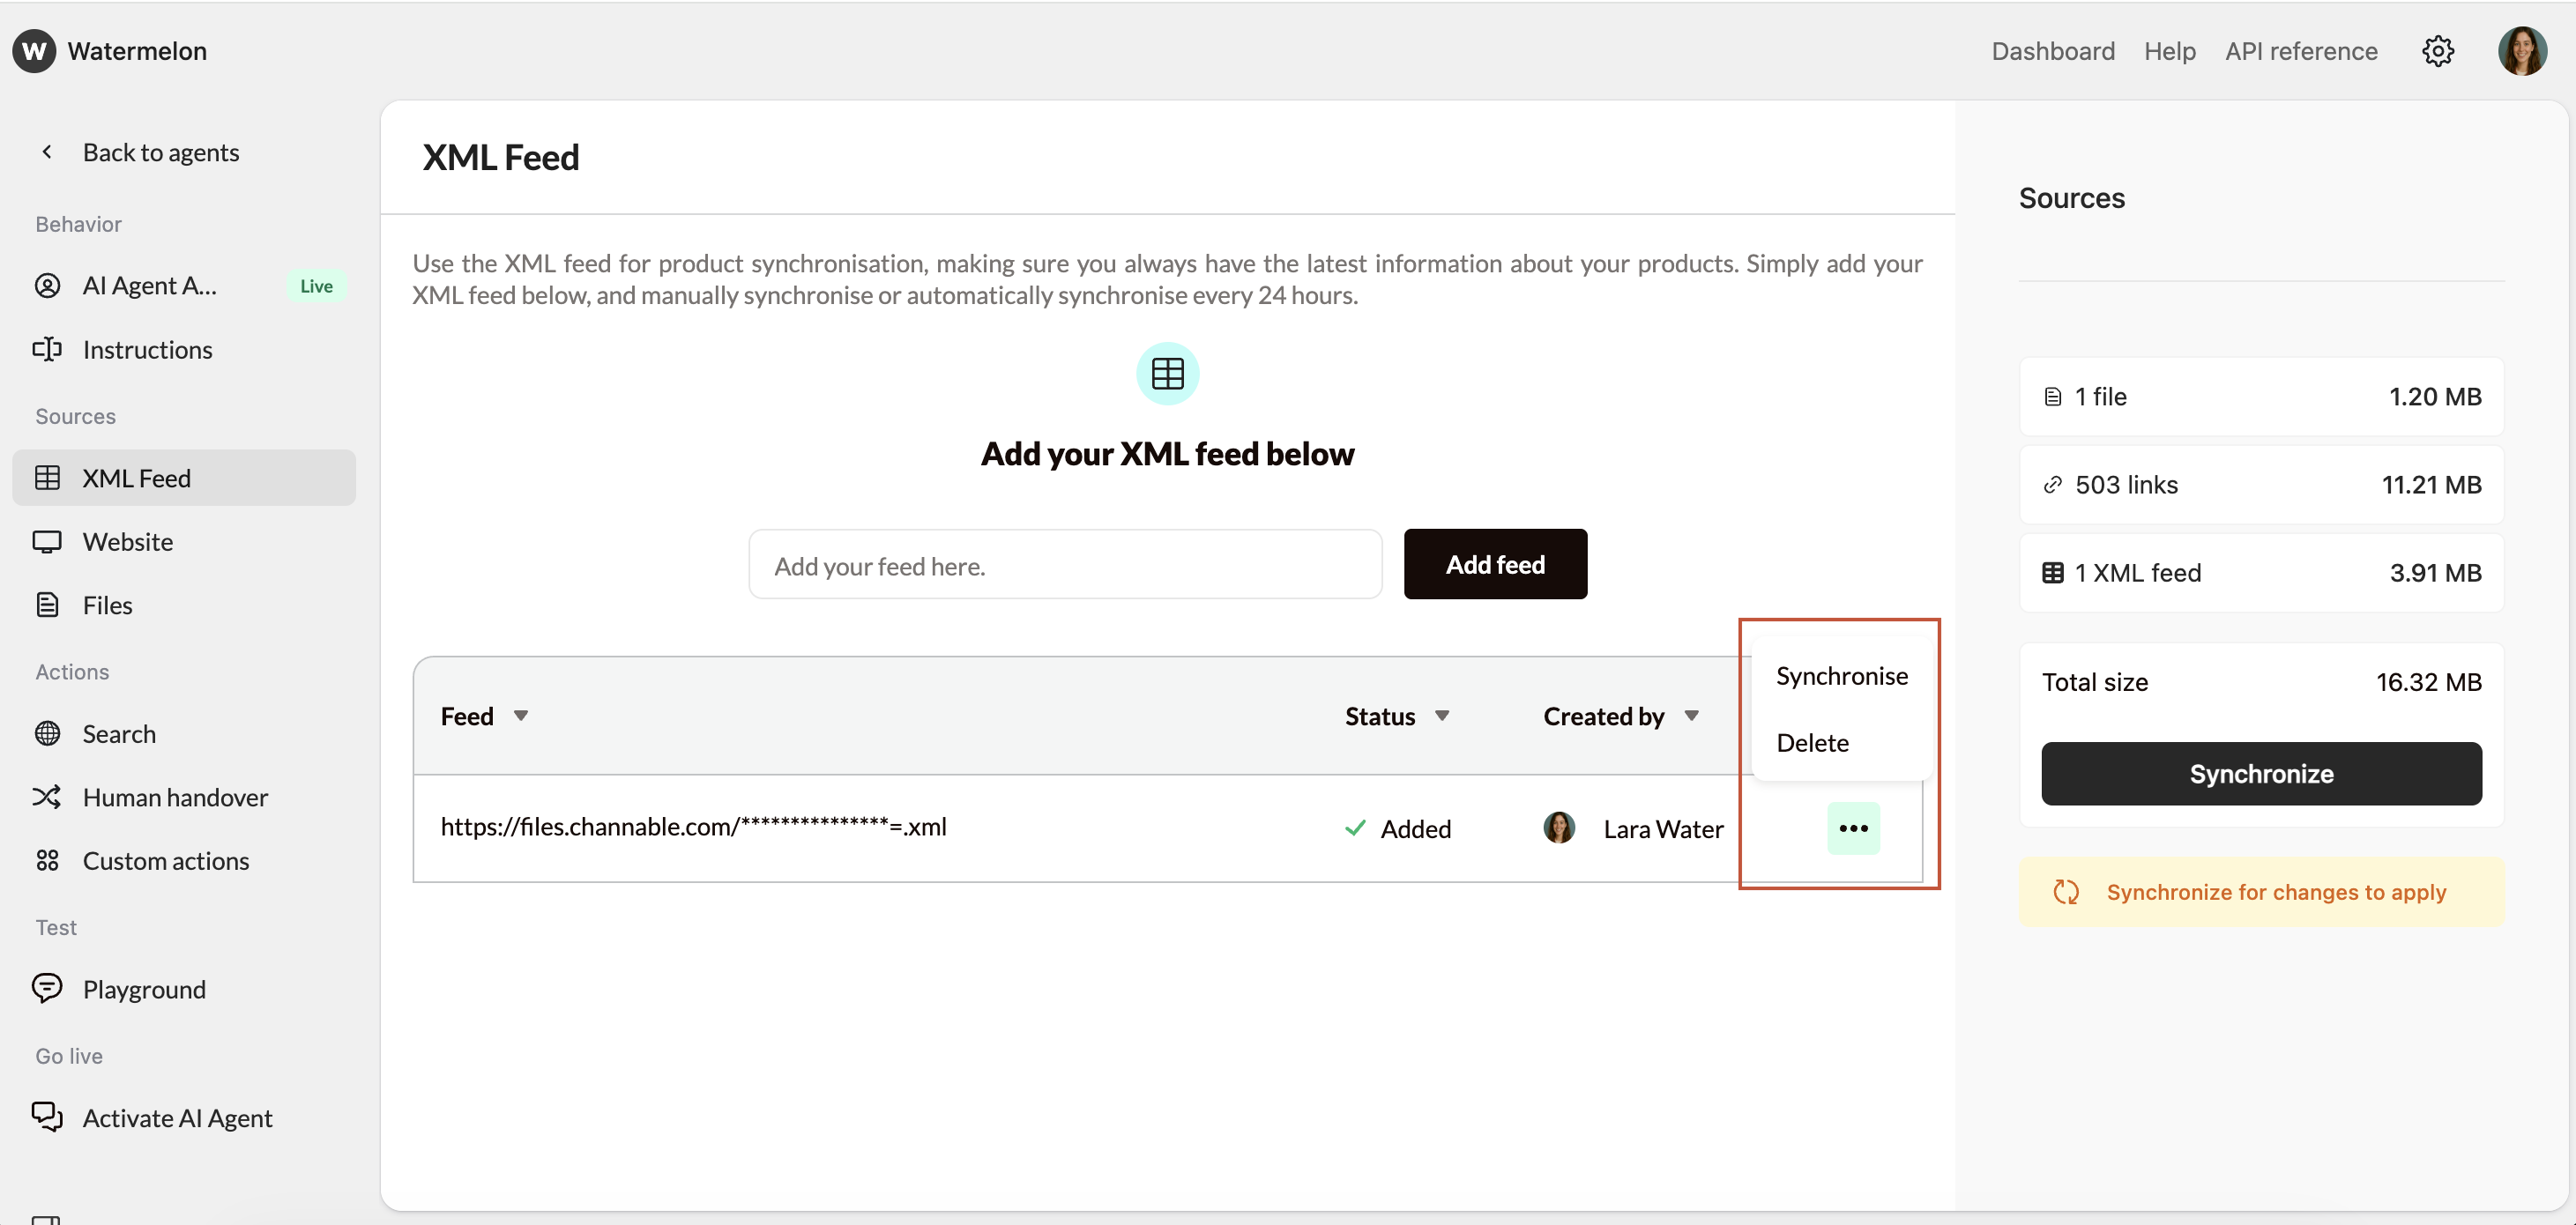
Task: Open the Status column sort dropdown
Action: click(1443, 715)
